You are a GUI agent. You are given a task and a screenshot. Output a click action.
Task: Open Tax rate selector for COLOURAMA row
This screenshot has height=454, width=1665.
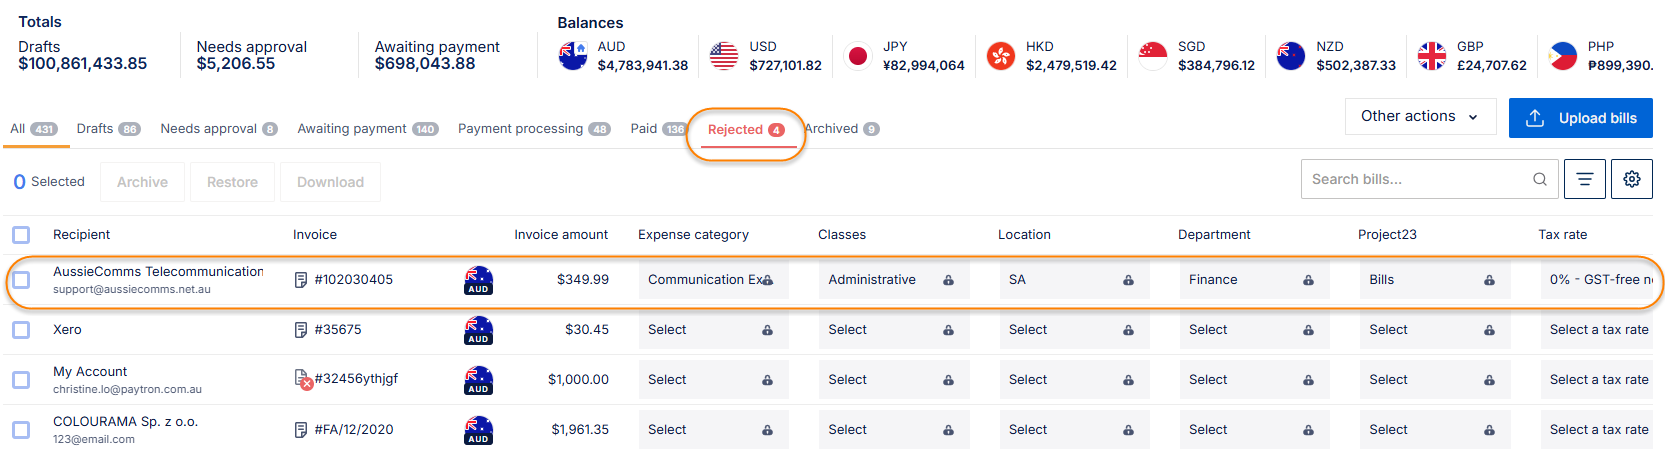pyautogui.click(x=1598, y=430)
